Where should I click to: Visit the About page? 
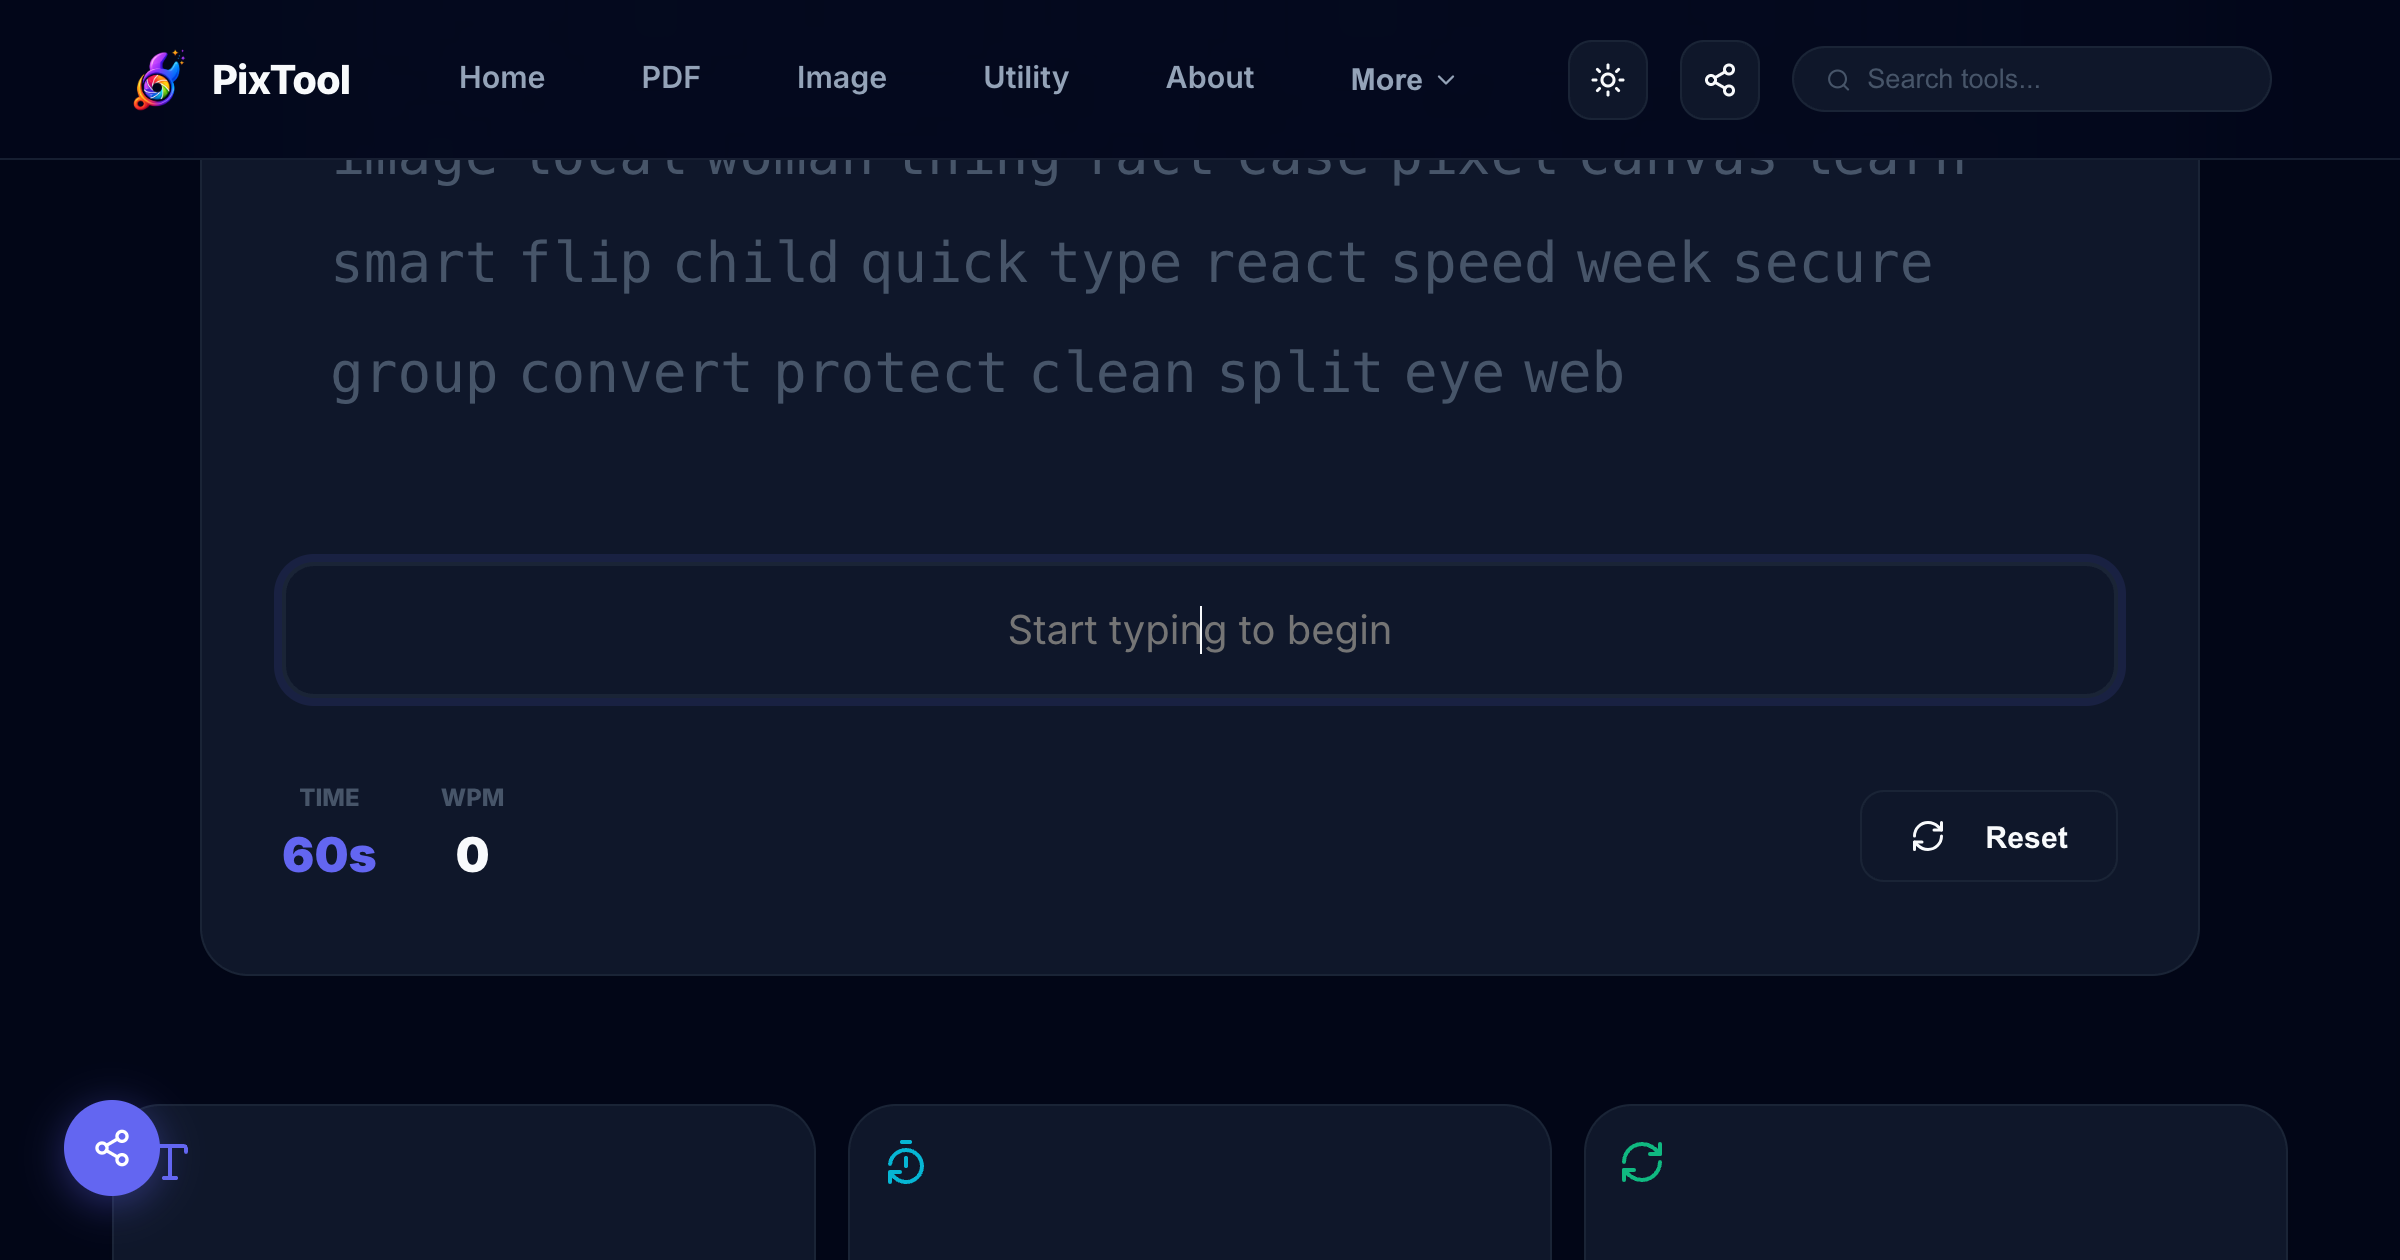(x=1209, y=78)
